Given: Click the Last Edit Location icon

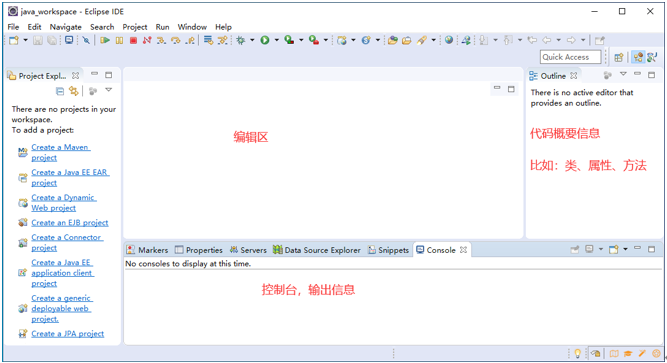Looking at the screenshot, I should tap(532, 40).
